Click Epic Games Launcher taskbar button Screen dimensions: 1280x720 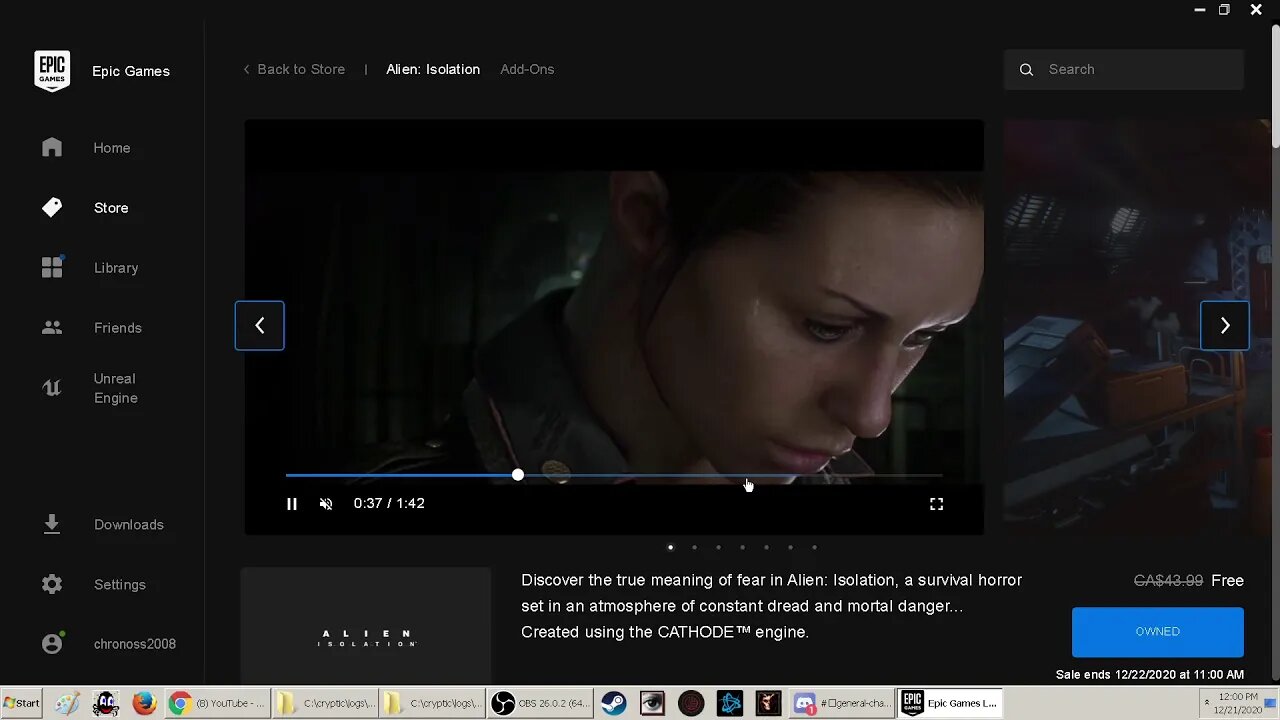(x=950, y=704)
